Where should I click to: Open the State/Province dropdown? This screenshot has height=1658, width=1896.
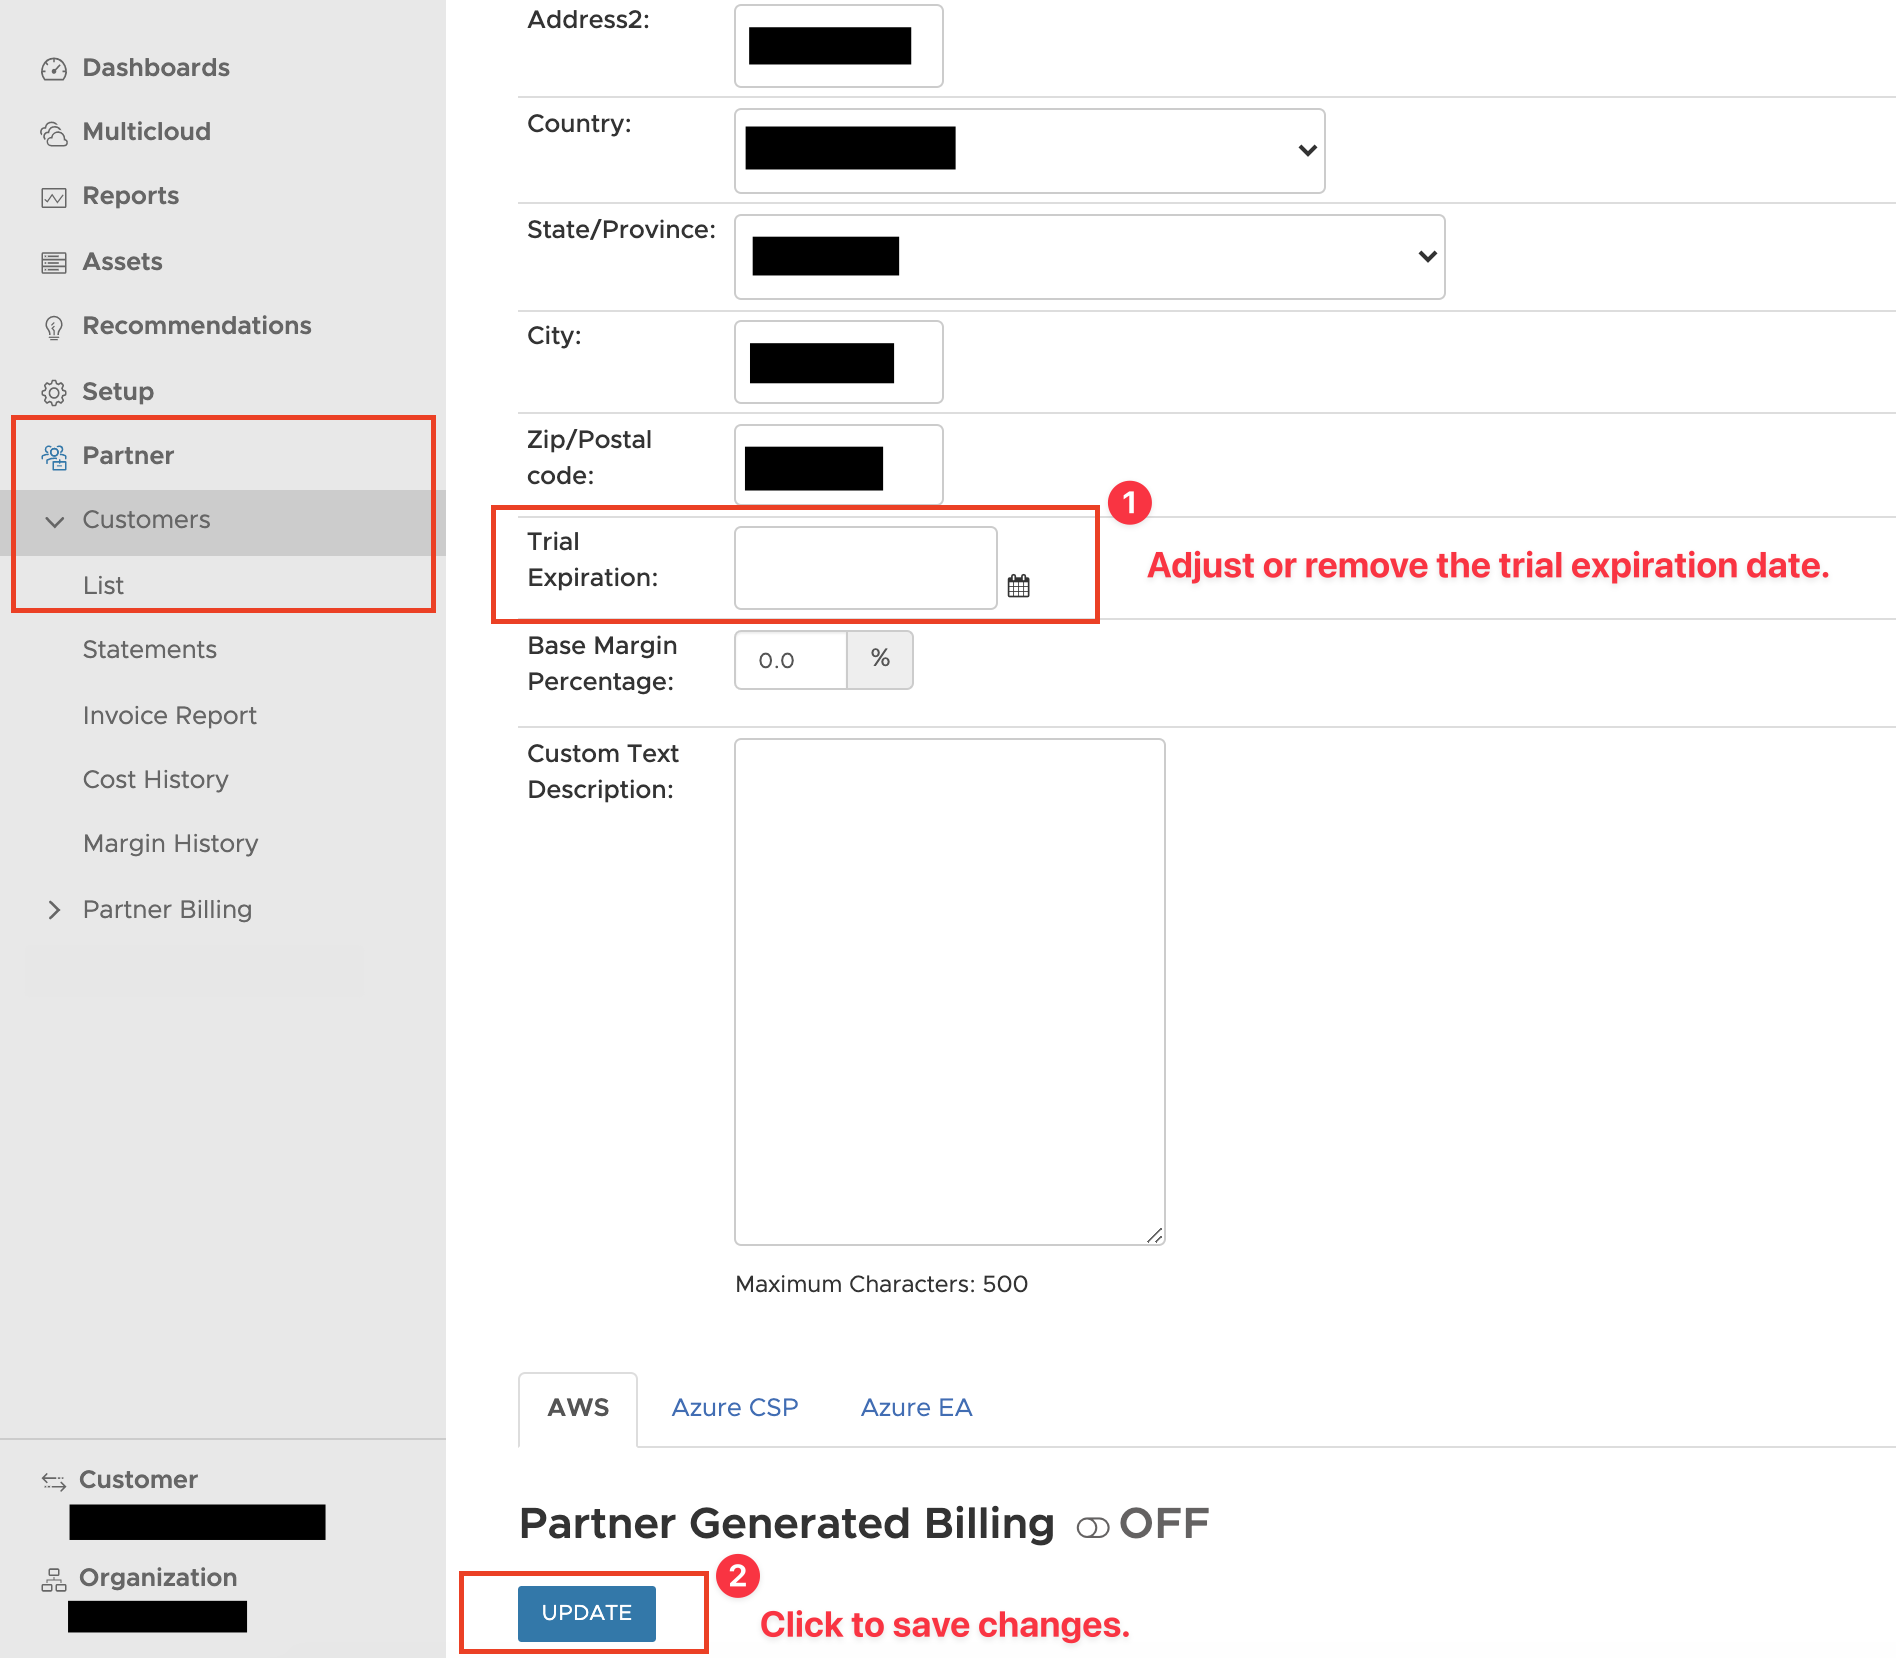coord(1089,257)
